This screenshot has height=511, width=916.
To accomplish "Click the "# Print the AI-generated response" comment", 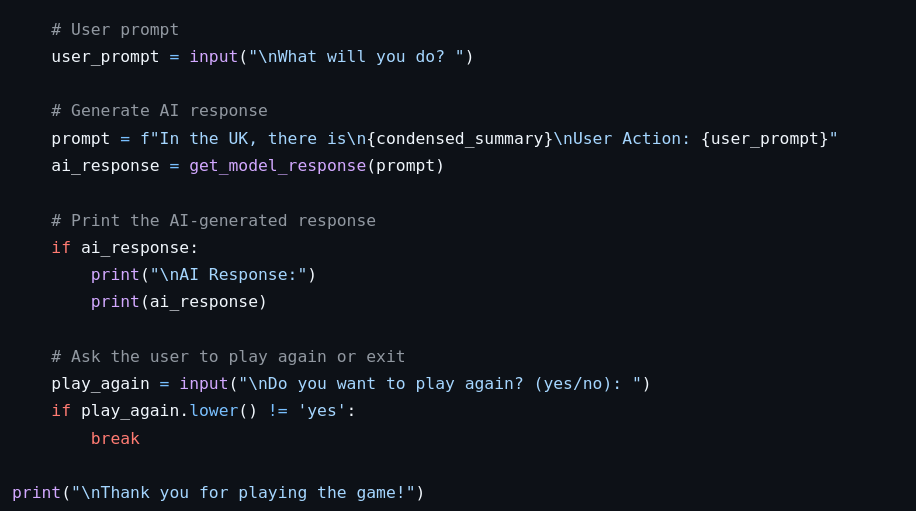I will [x=213, y=220].
